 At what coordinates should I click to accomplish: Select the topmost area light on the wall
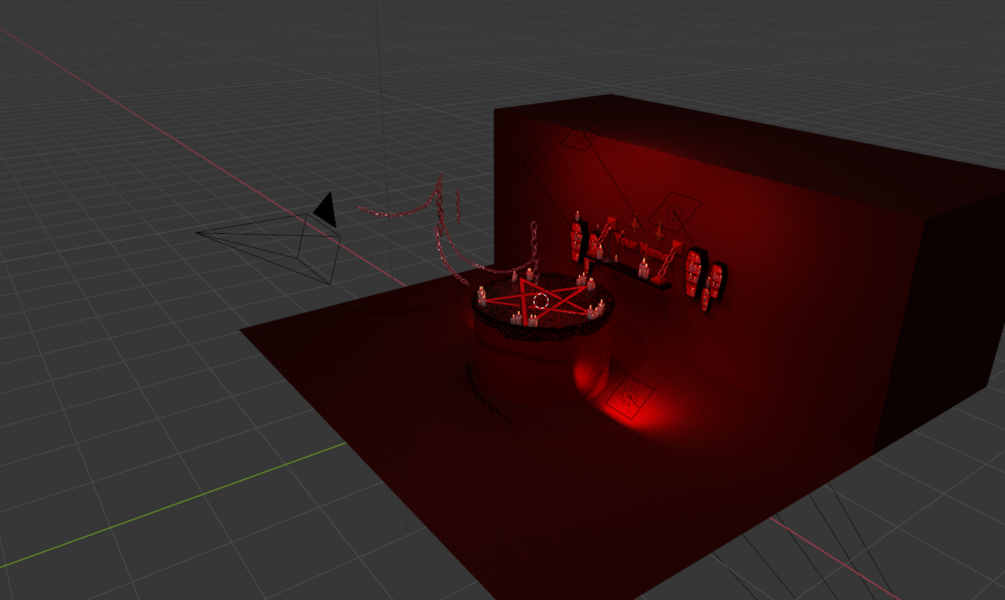(584, 134)
